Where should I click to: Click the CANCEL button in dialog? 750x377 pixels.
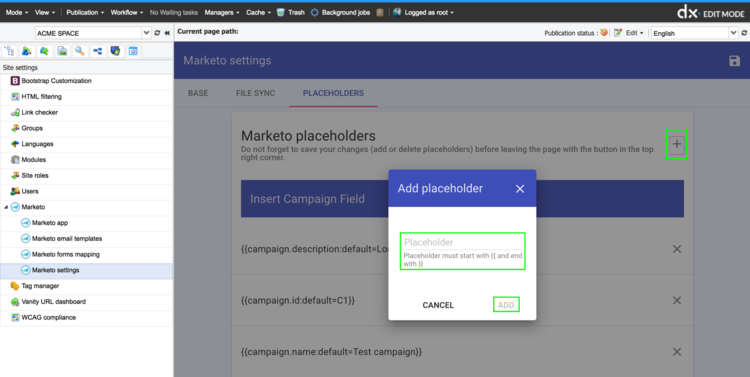point(438,305)
